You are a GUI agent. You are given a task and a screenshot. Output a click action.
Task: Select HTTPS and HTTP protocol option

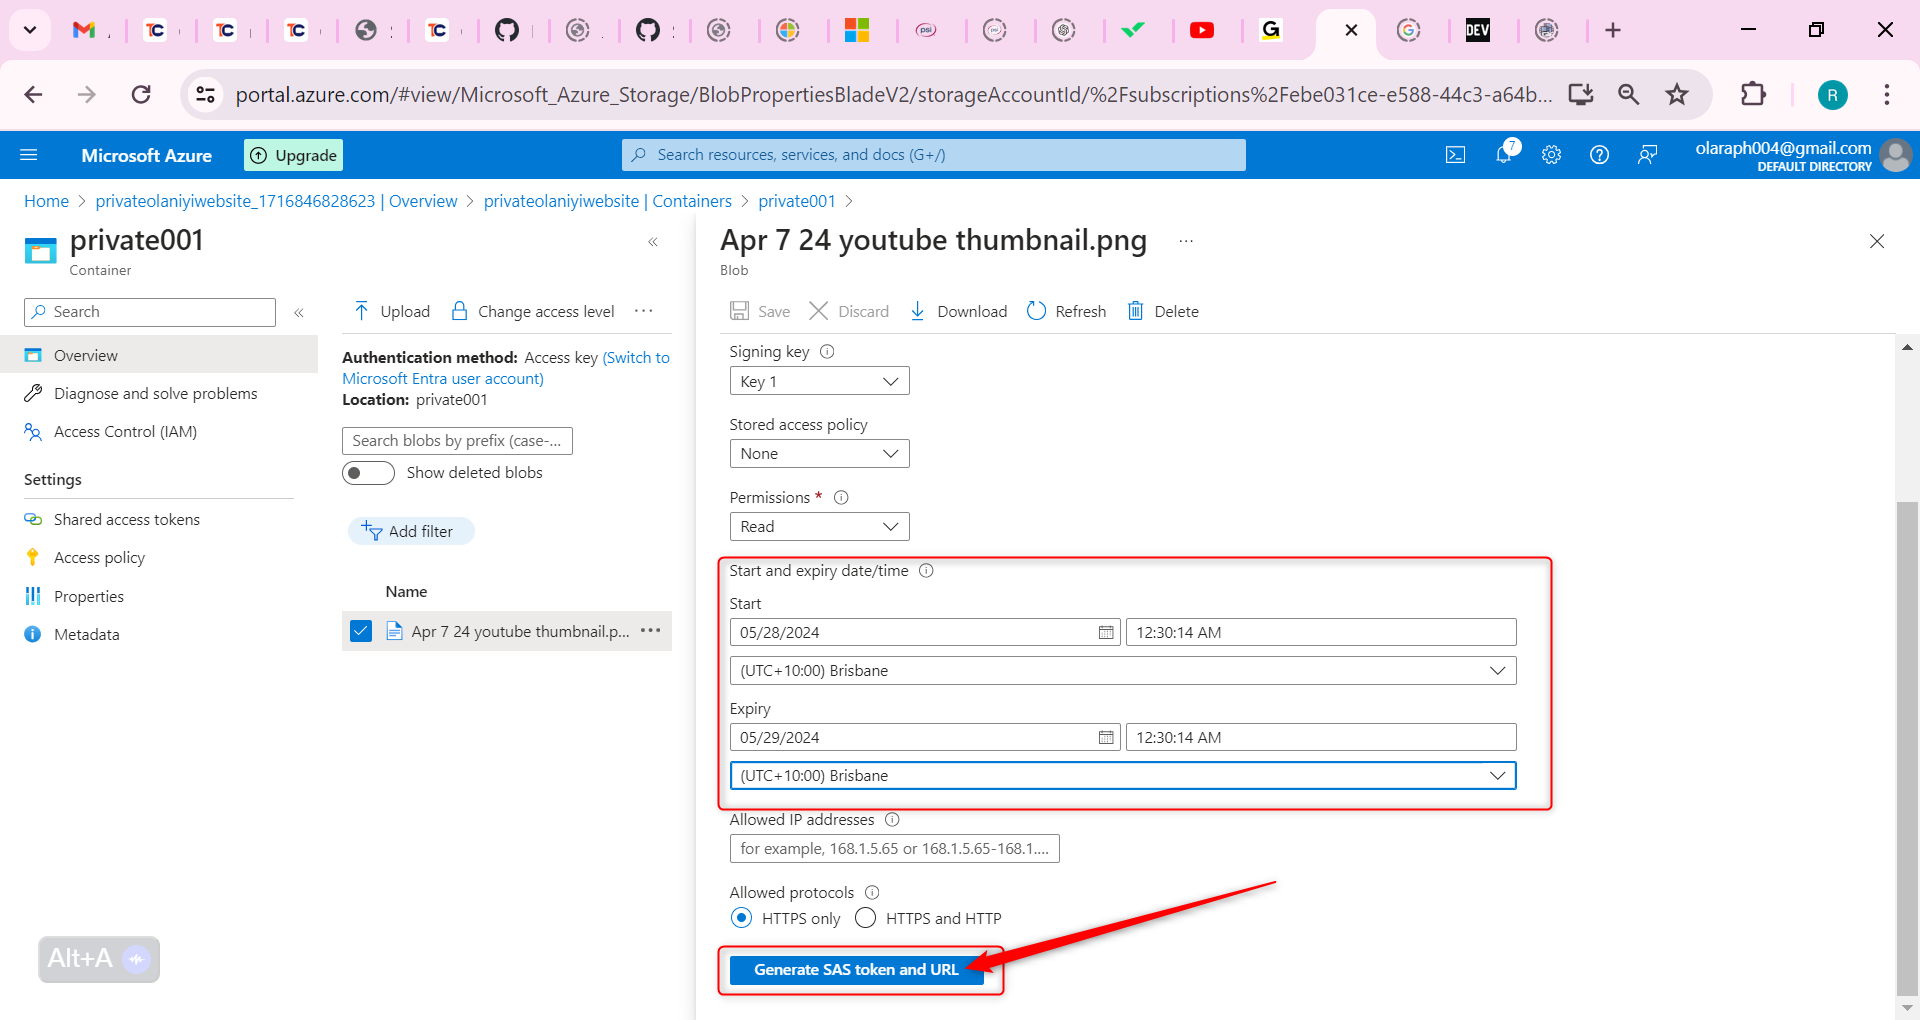(866, 918)
